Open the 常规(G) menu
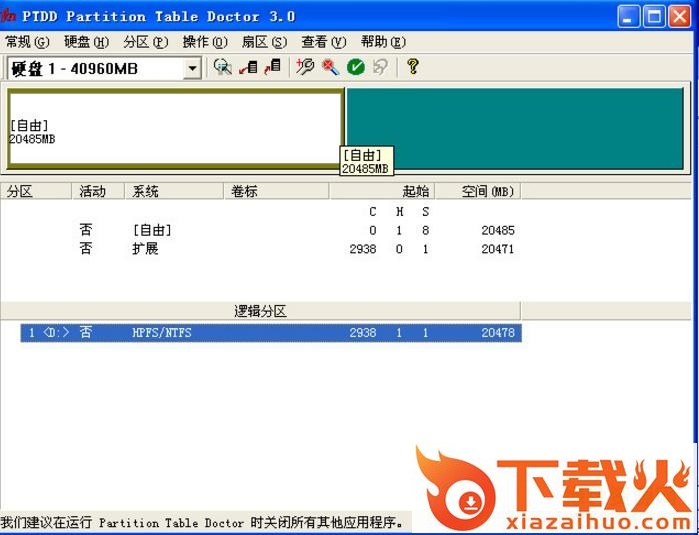 (27, 42)
